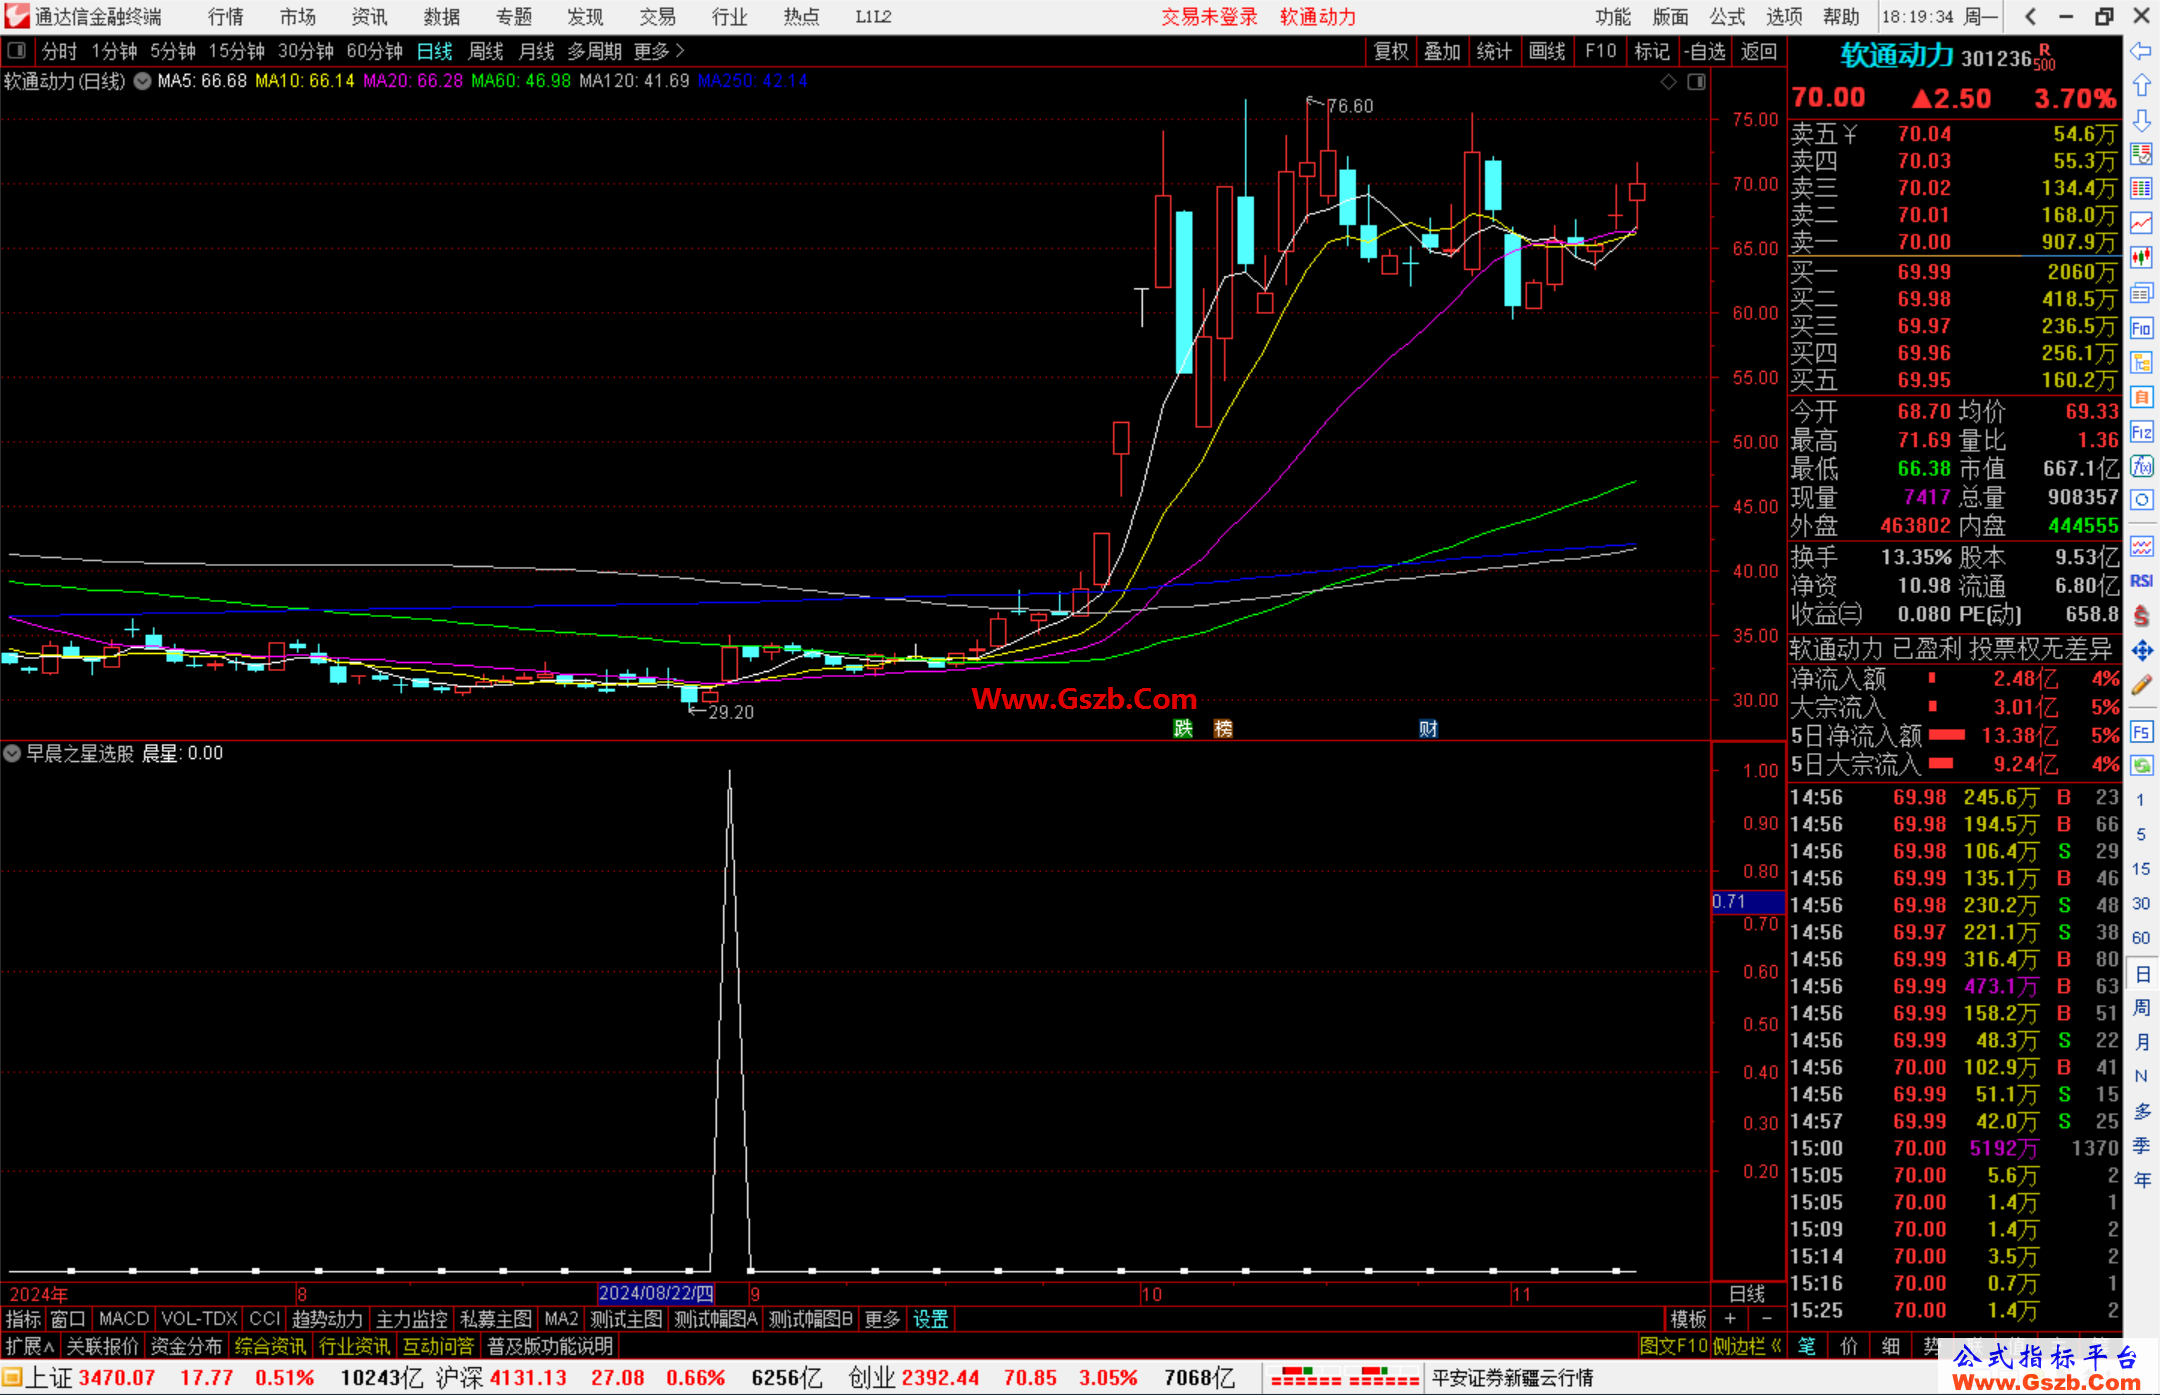2160x1395 pixels.
Task: Click the down arrow icon in right sidebar
Action: click(2141, 121)
